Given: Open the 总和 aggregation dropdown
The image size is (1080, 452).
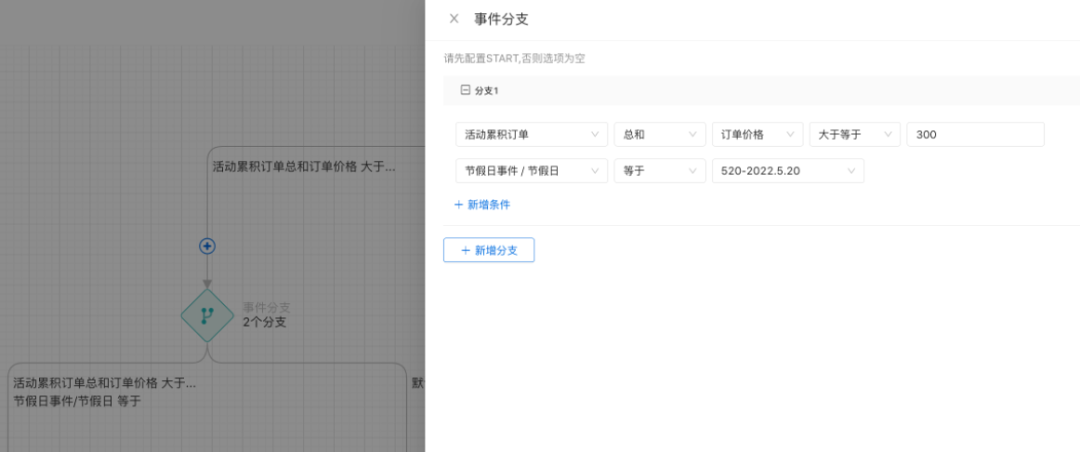Looking at the screenshot, I should coord(659,135).
